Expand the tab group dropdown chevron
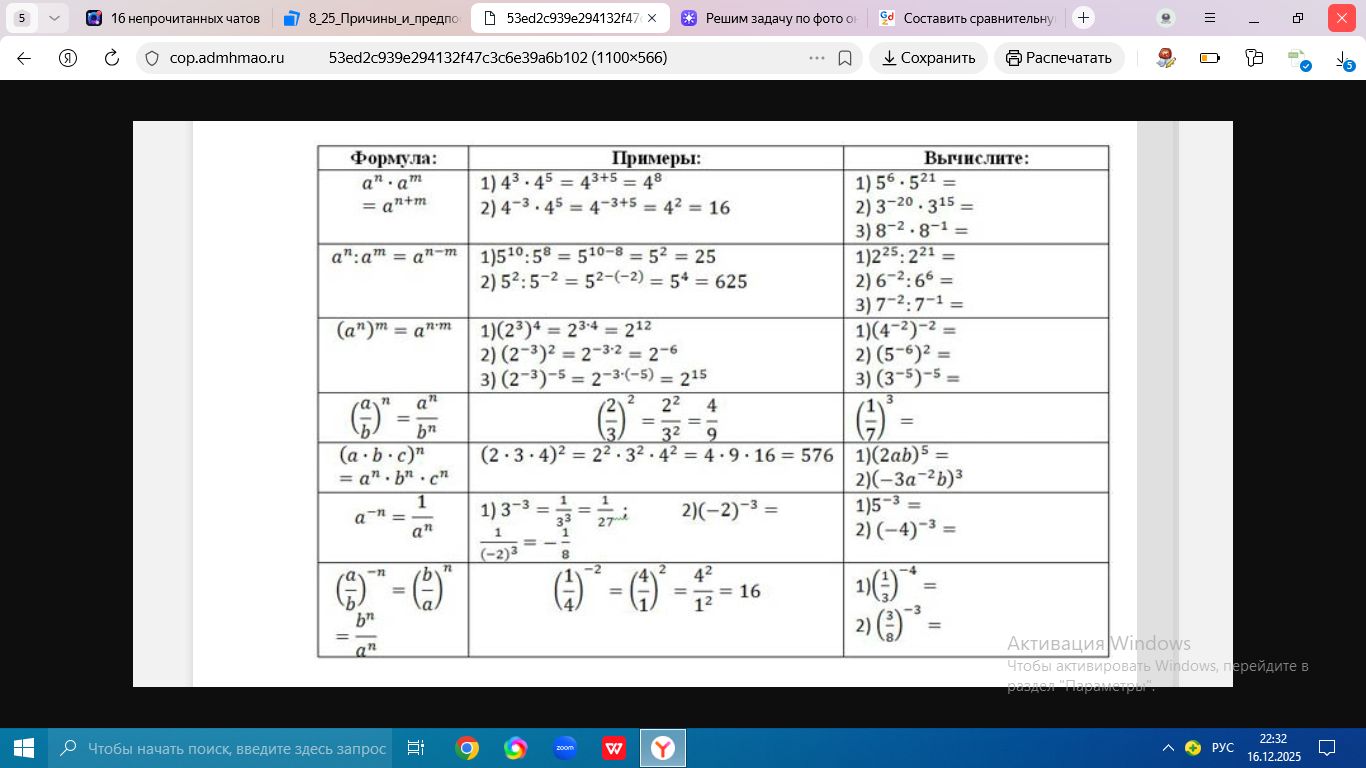This screenshot has height=768, width=1366. coord(54,18)
